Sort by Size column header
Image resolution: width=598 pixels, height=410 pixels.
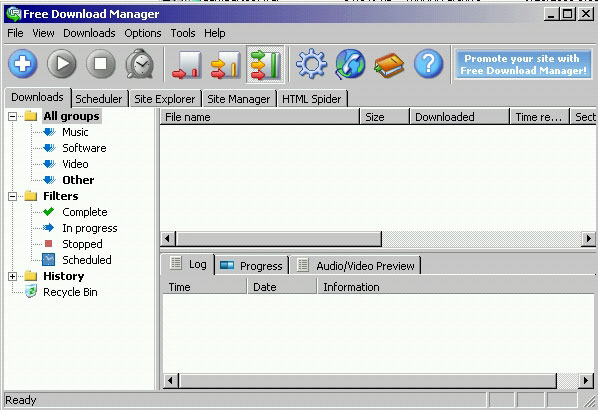point(384,117)
